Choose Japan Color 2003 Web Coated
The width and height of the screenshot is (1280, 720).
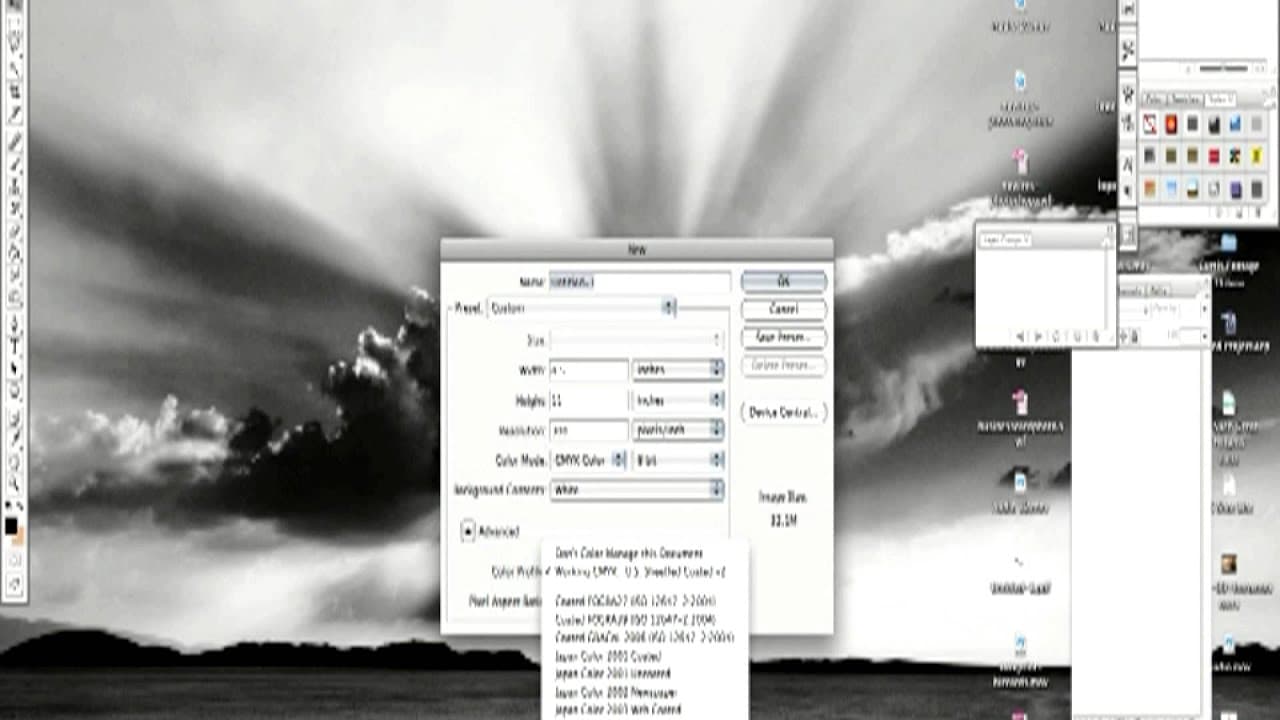point(618,710)
